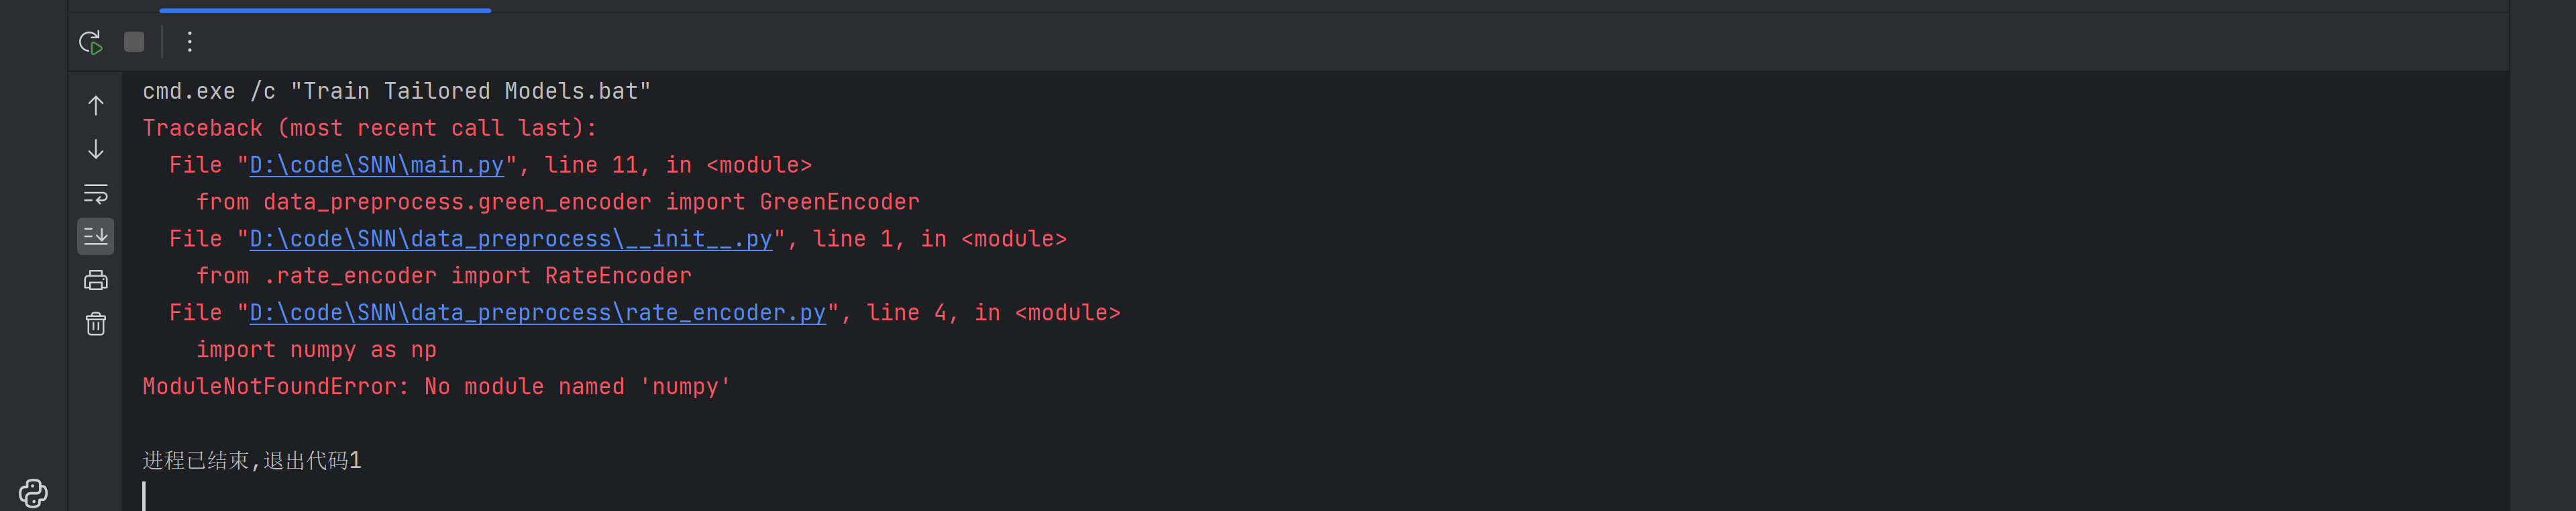Click the exit code 1 message

[x=252, y=460]
